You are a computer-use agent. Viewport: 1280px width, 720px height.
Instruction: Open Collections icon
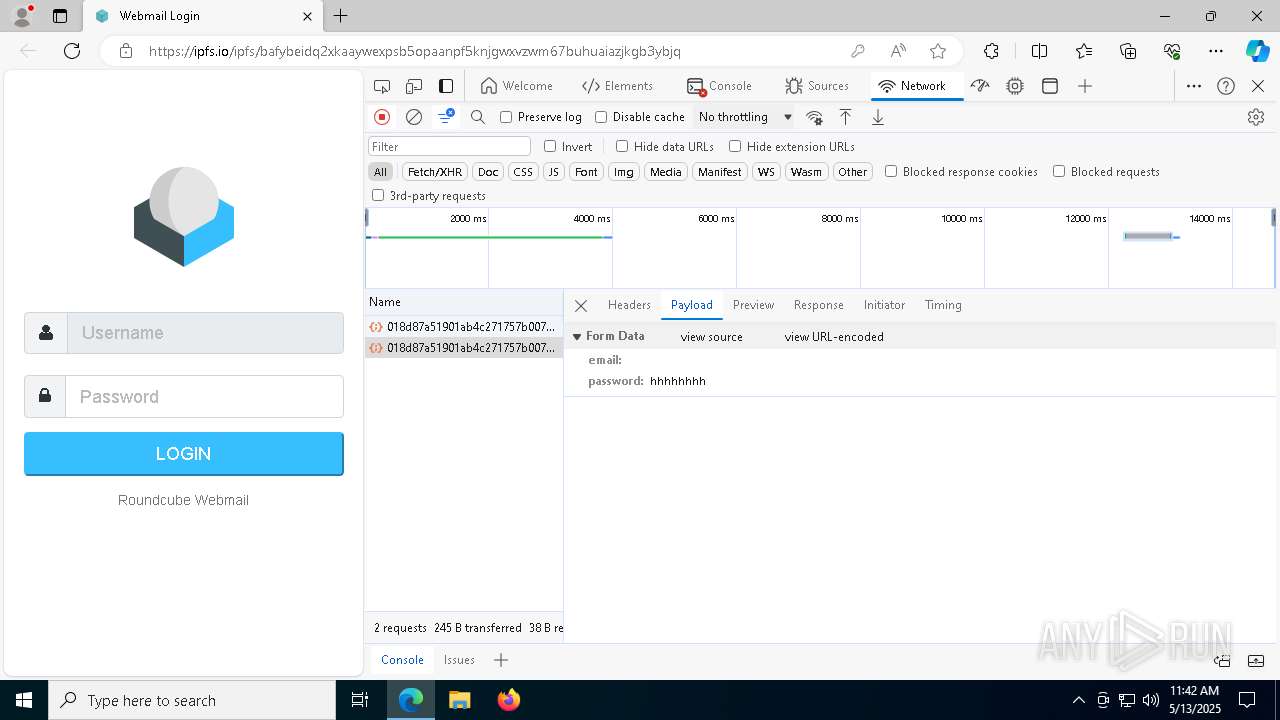tap(1128, 51)
